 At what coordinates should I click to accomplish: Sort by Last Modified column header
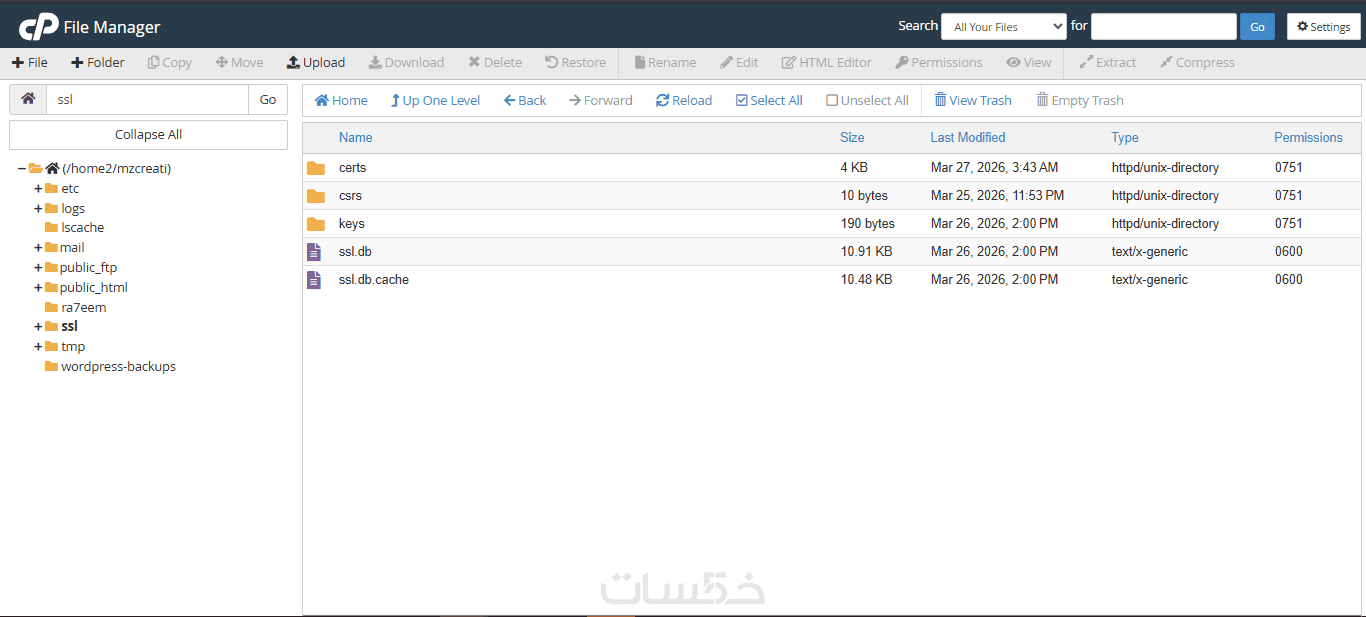coord(968,137)
